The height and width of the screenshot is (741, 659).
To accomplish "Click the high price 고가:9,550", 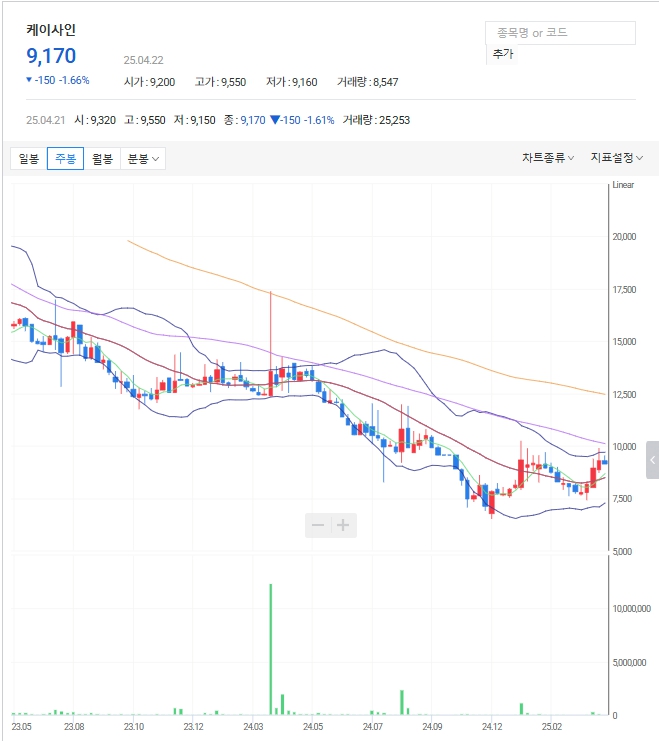I will coord(220,82).
